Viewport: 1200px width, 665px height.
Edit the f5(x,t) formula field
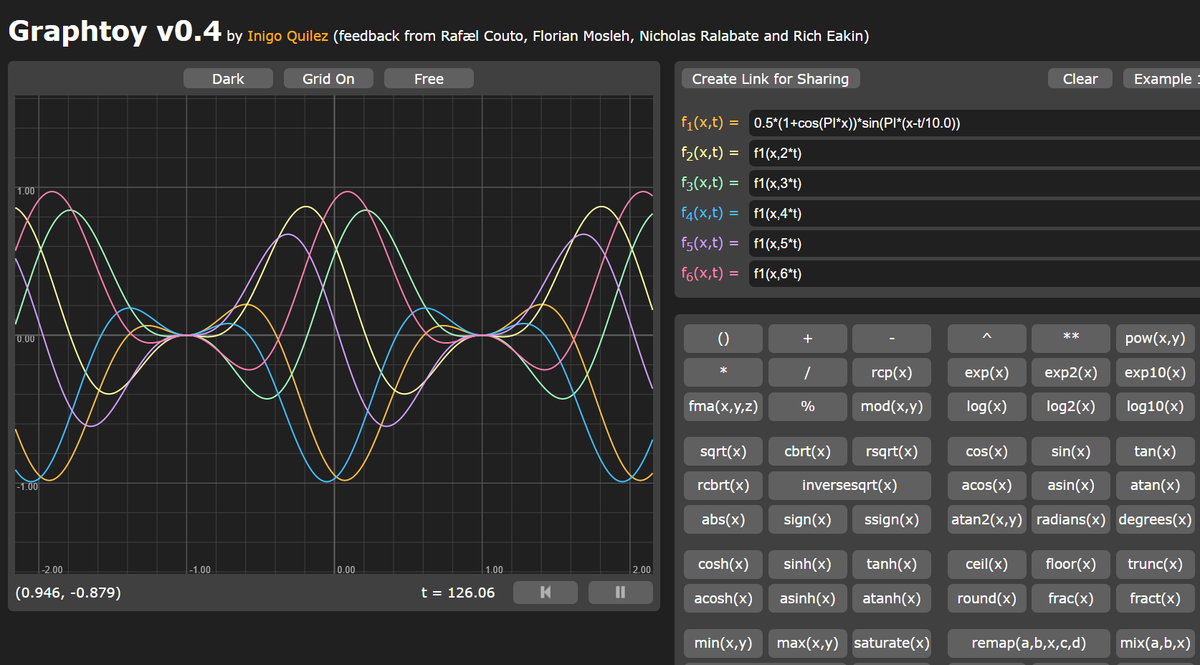(973, 243)
